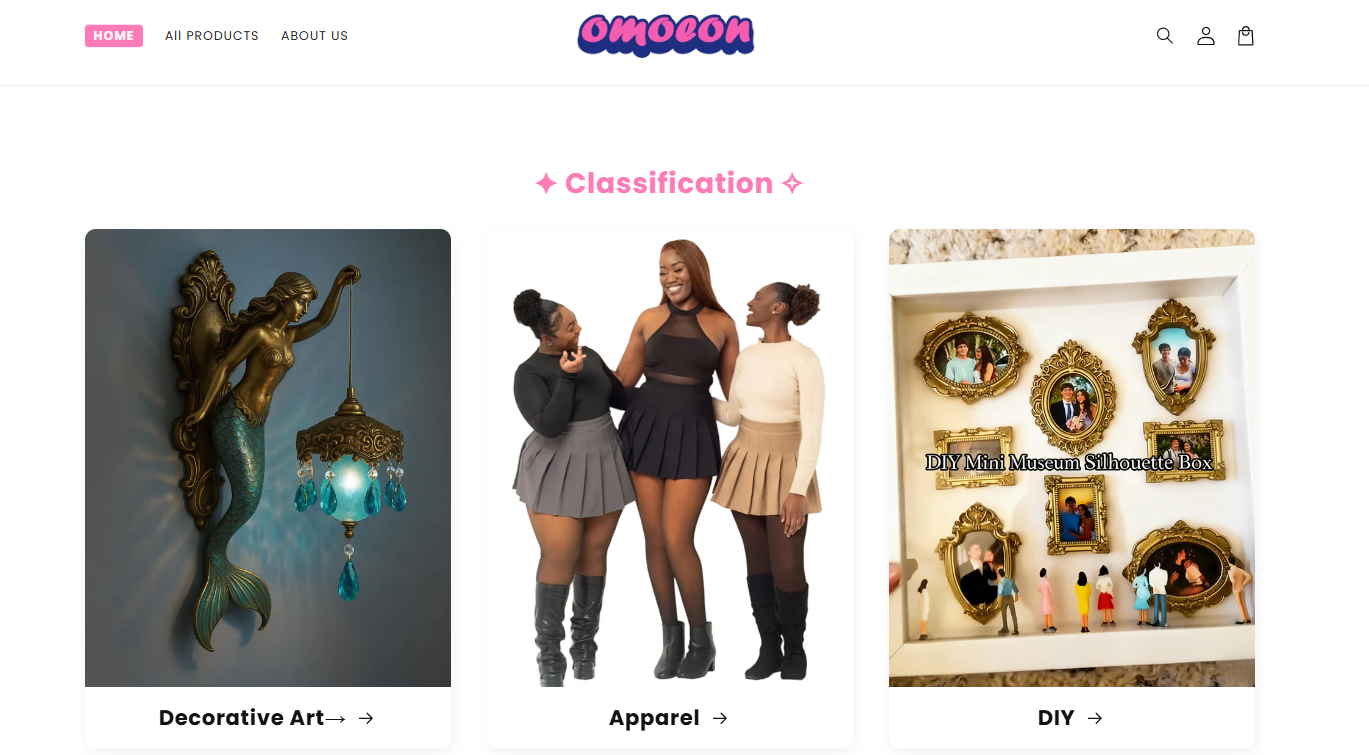
Task: Click the Omoeon logo in header
Action: point(665,35)
